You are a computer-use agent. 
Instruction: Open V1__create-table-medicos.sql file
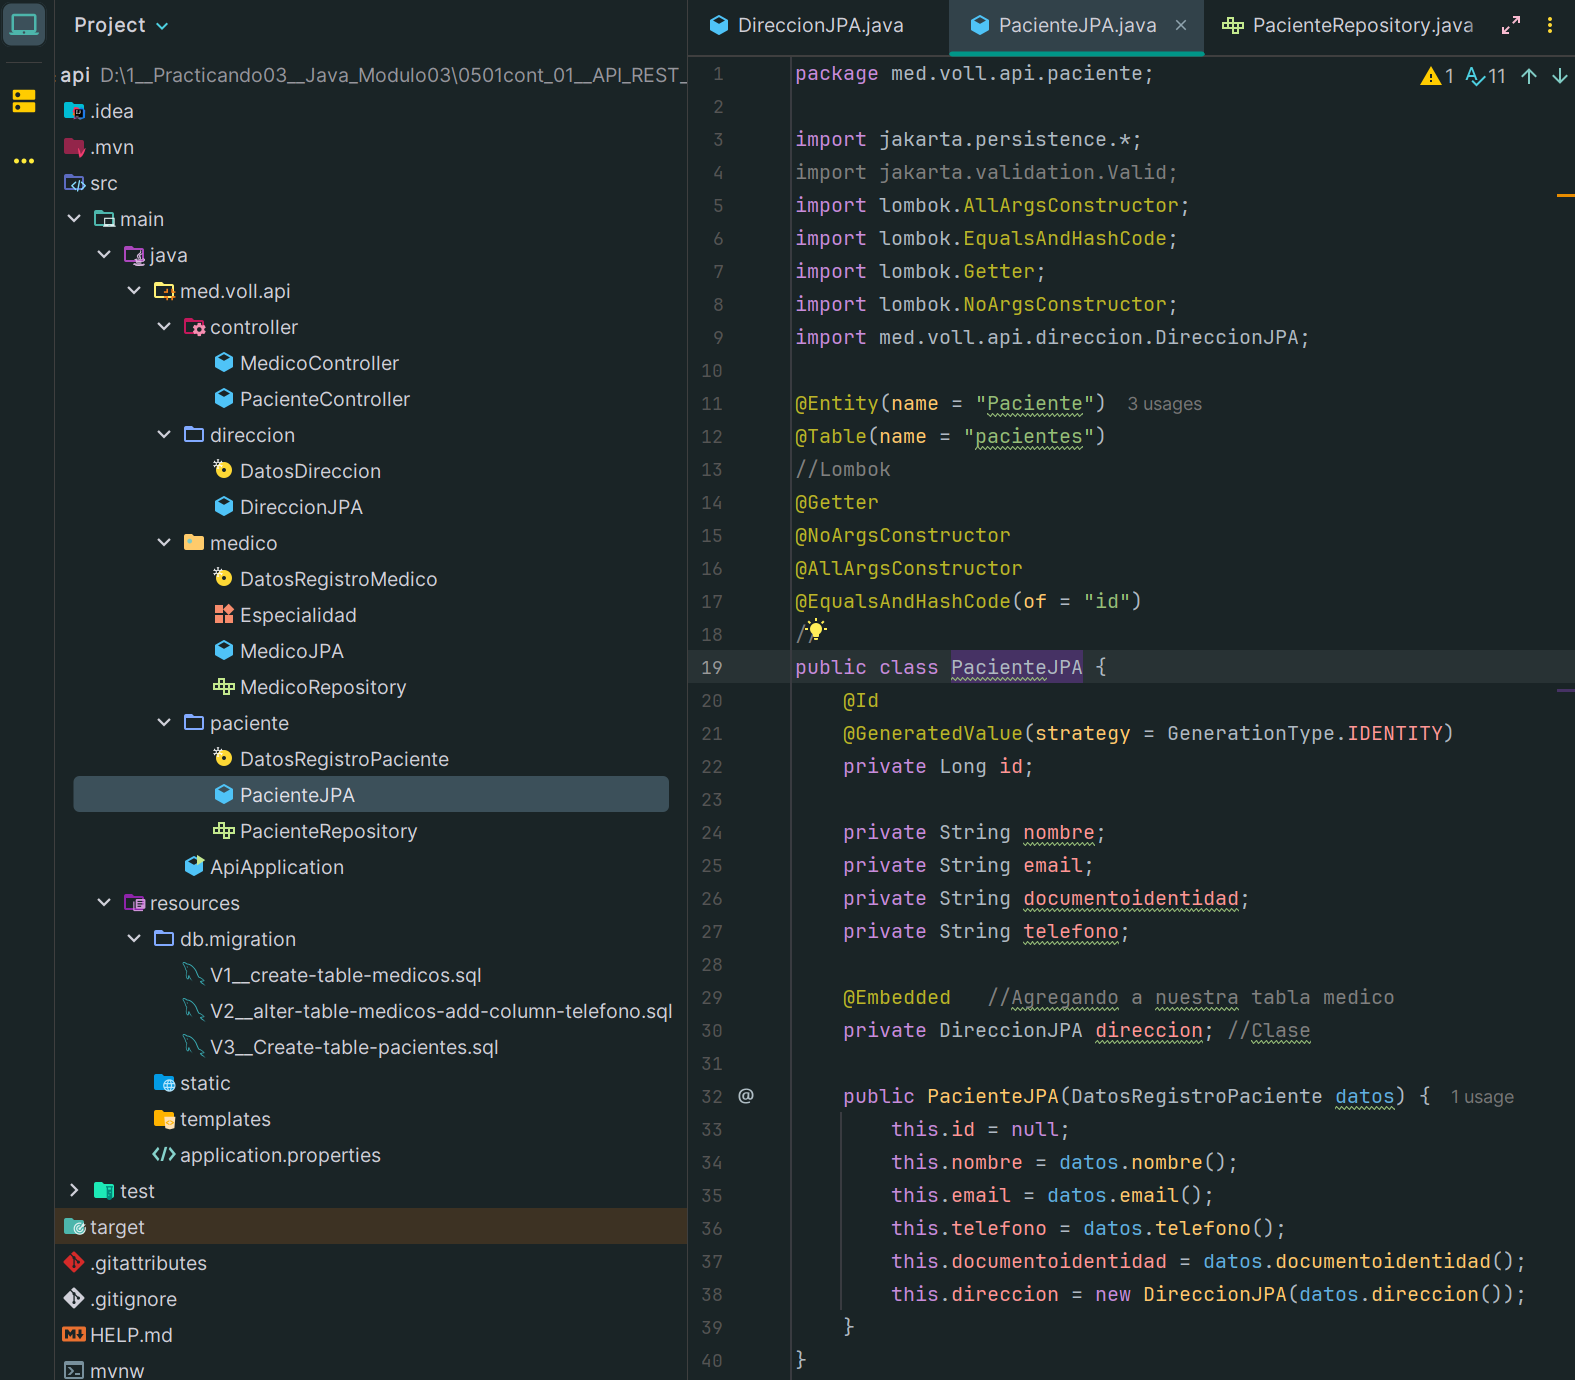(333, 975)
